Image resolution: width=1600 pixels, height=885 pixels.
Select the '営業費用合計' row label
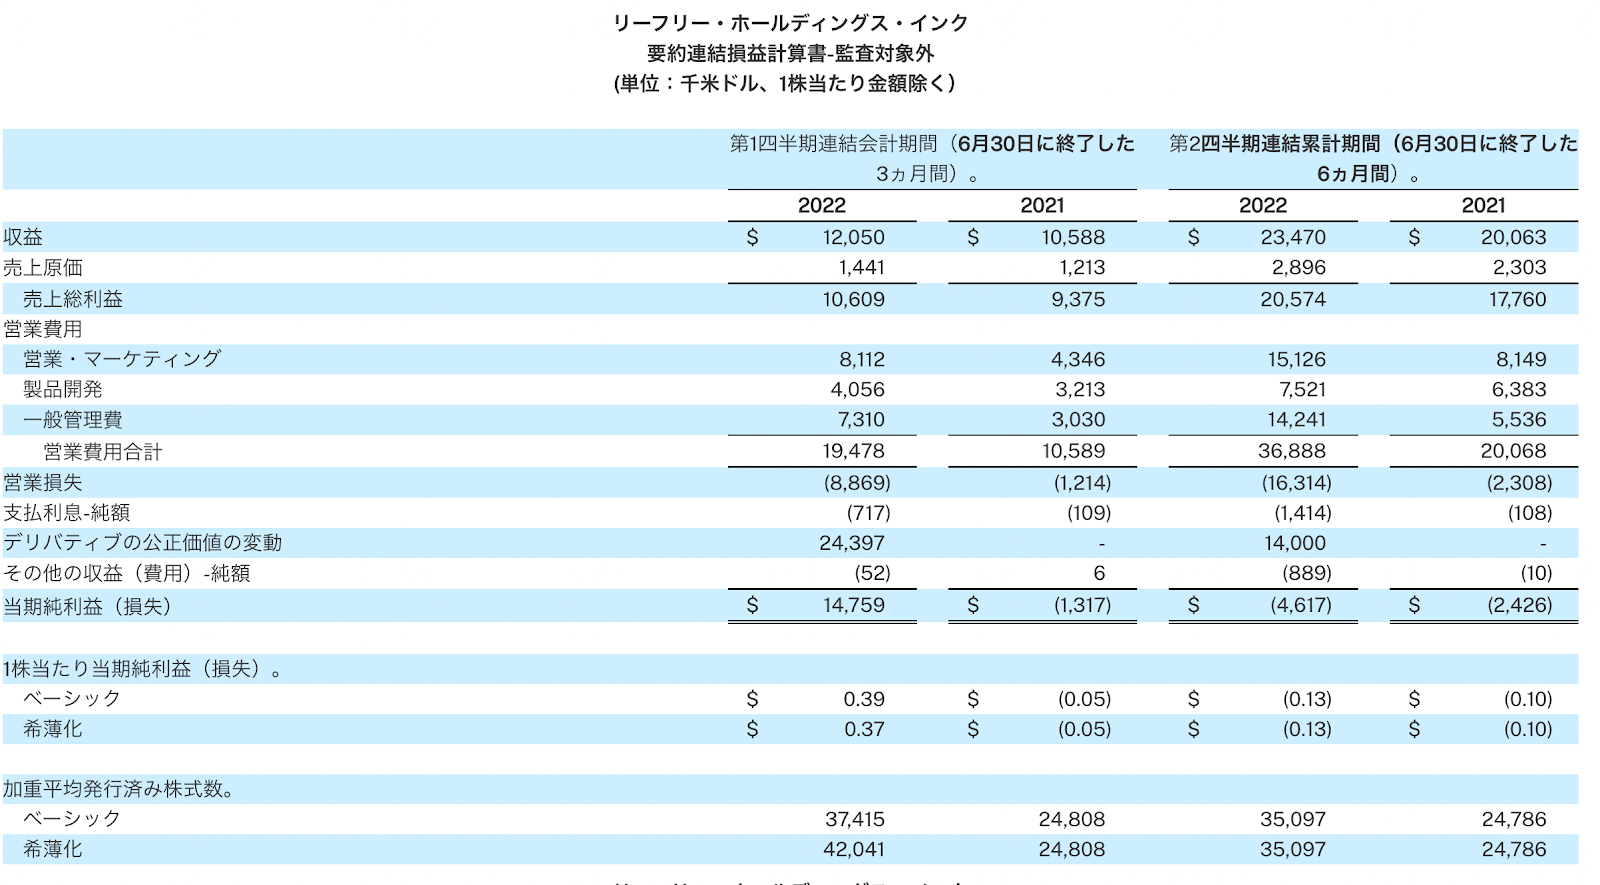click(x=103, y=451)
